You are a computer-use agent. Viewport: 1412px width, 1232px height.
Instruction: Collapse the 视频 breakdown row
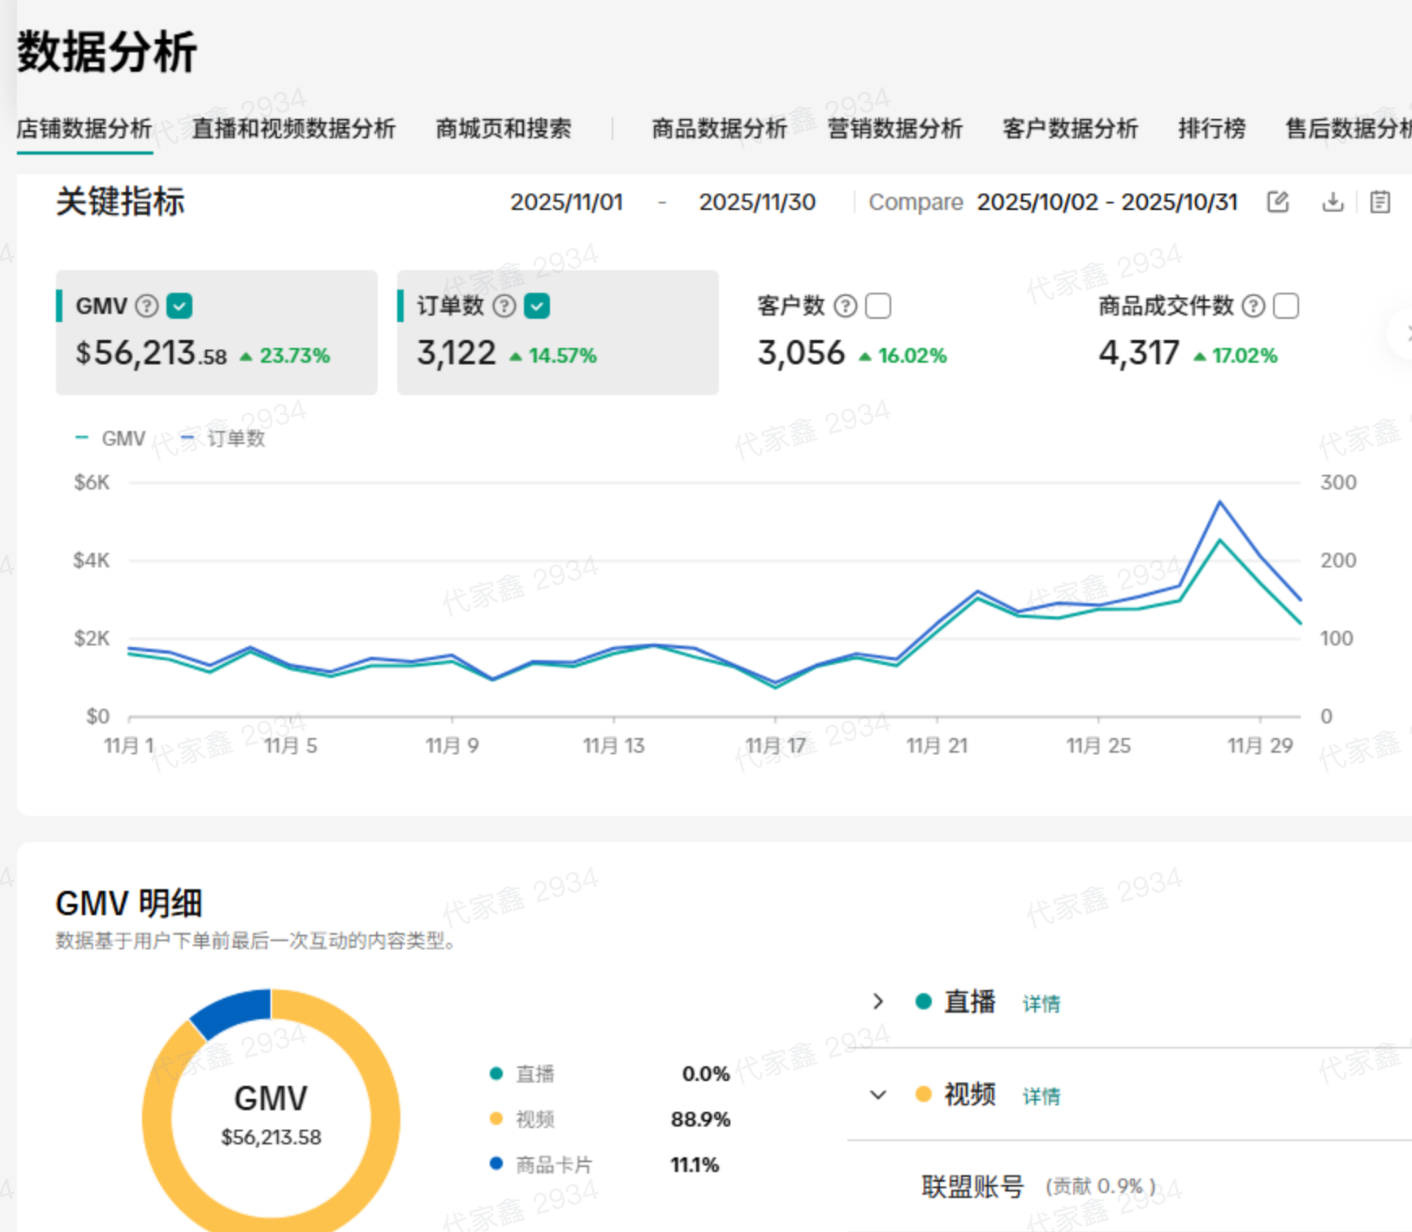click(878, 1095)
